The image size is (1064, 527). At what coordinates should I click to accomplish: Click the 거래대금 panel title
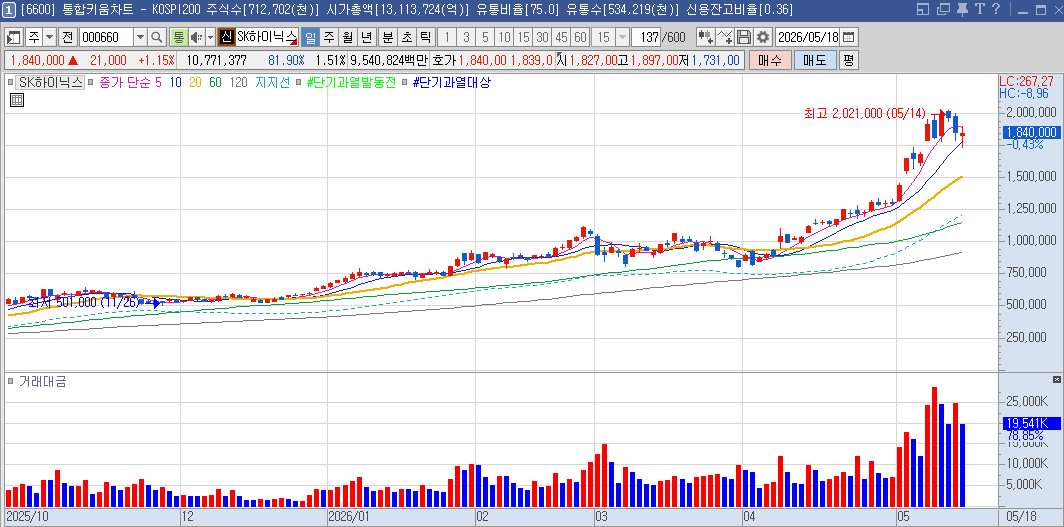coord(42,381)
